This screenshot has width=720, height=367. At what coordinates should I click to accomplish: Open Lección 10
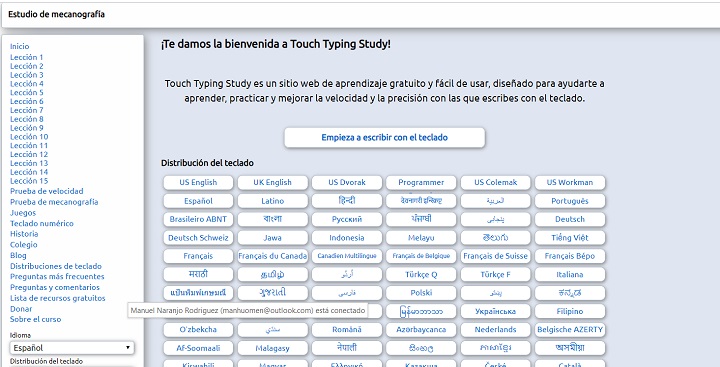point(29,136)
